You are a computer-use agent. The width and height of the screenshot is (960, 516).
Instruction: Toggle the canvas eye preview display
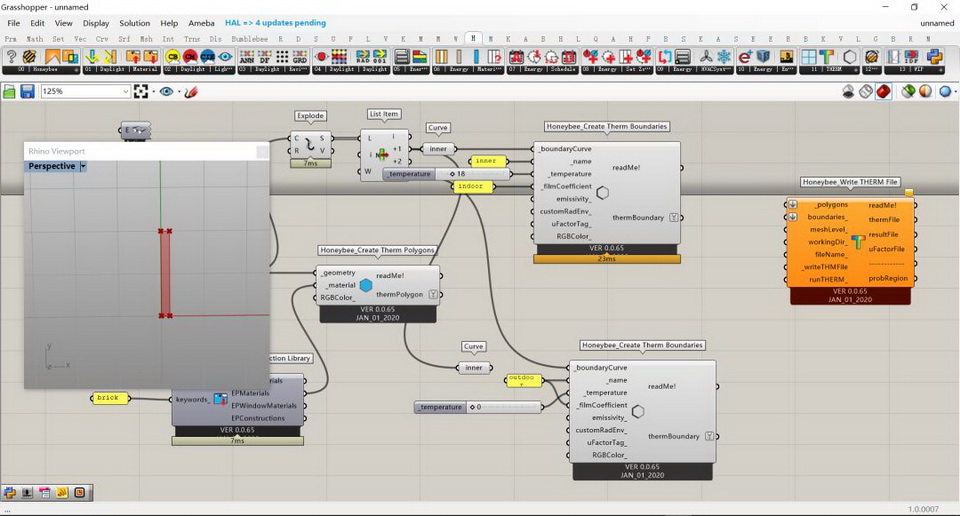click(x=165, y=91)
